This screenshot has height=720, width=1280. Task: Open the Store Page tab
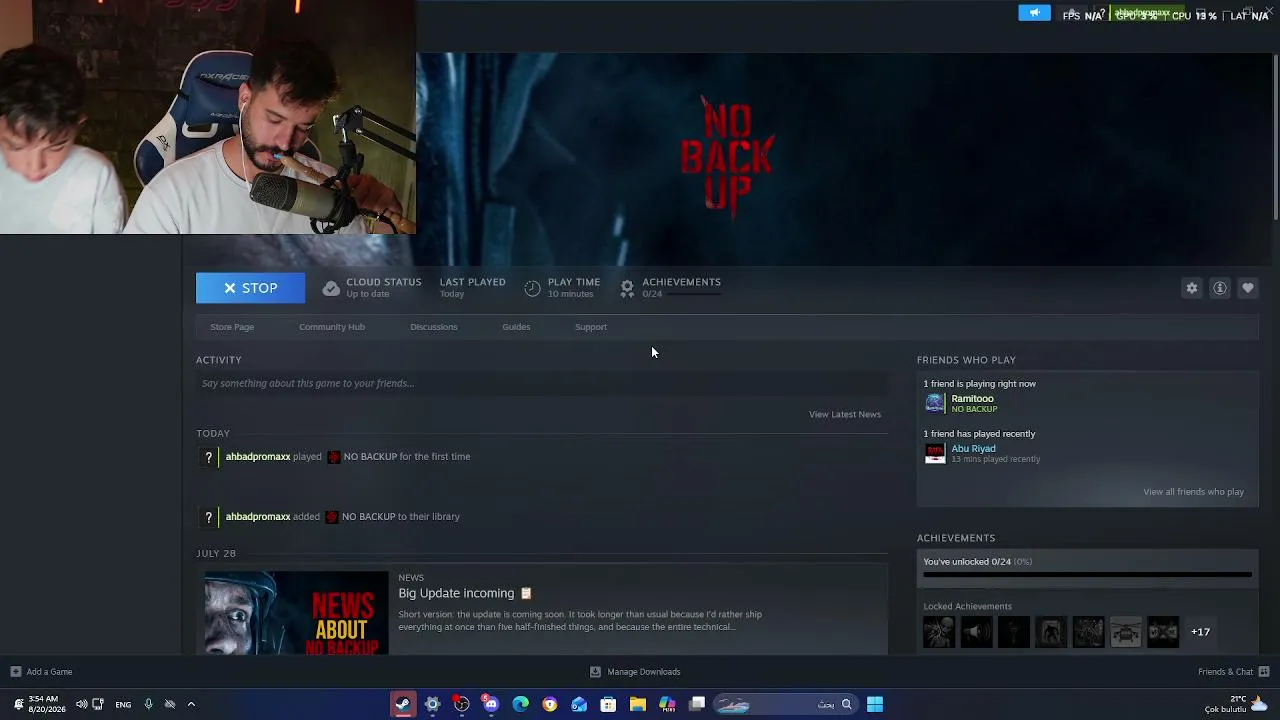(x=232, y=327)
